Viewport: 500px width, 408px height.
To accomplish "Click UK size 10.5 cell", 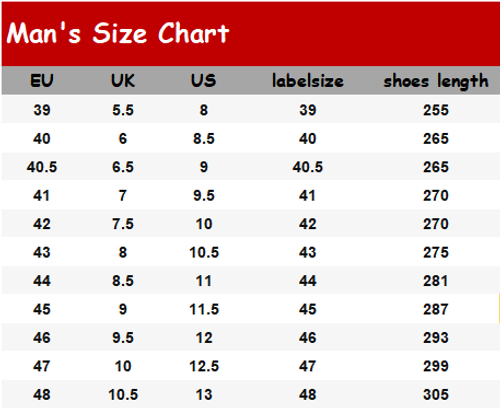I will [x=123, y=395].
